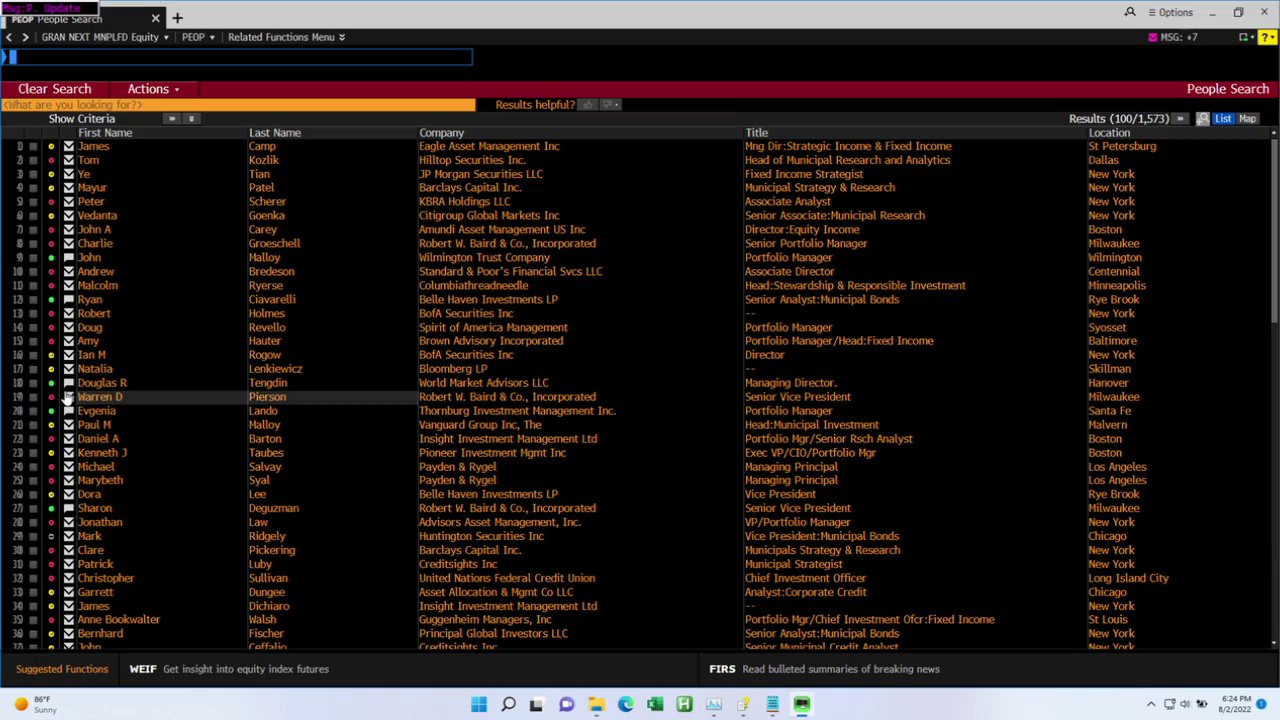Go forward with the right navigation arrow

tap(25, 37)
